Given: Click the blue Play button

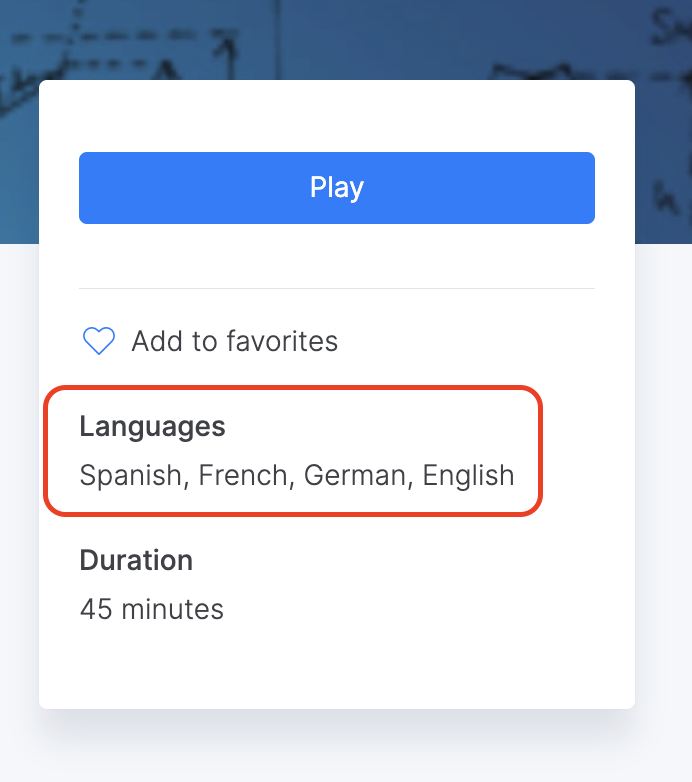Looking at the screenshot, I should point(337,188).
